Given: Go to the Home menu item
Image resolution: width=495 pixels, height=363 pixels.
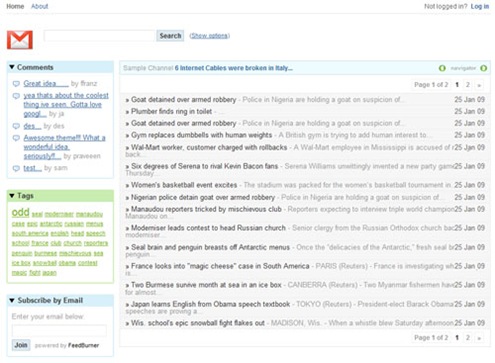Looking at the screenshot, I should pos(15,6).
